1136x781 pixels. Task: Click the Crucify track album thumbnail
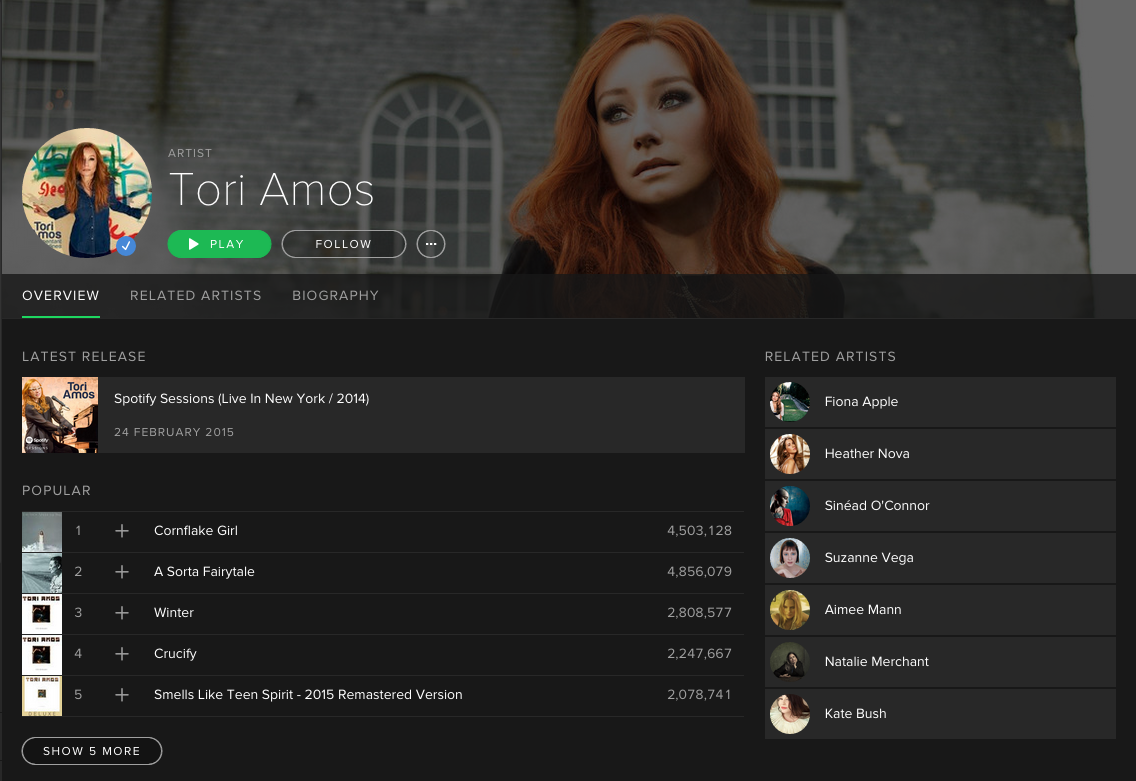42,655
